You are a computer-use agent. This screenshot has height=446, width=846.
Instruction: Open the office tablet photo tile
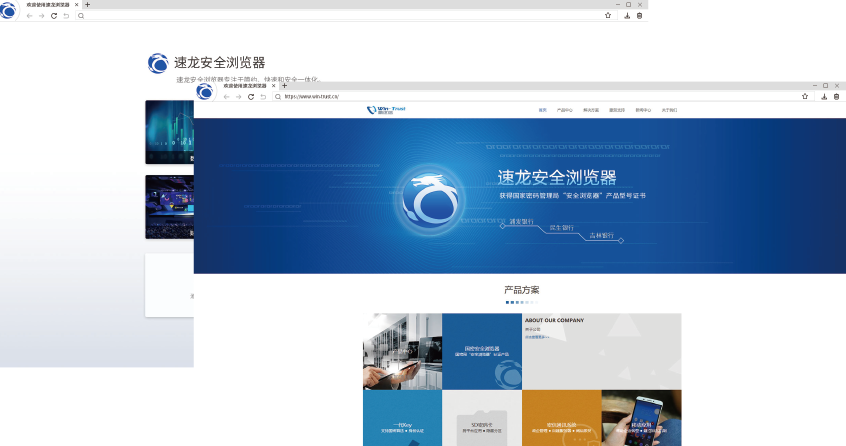tap(402, 352)
